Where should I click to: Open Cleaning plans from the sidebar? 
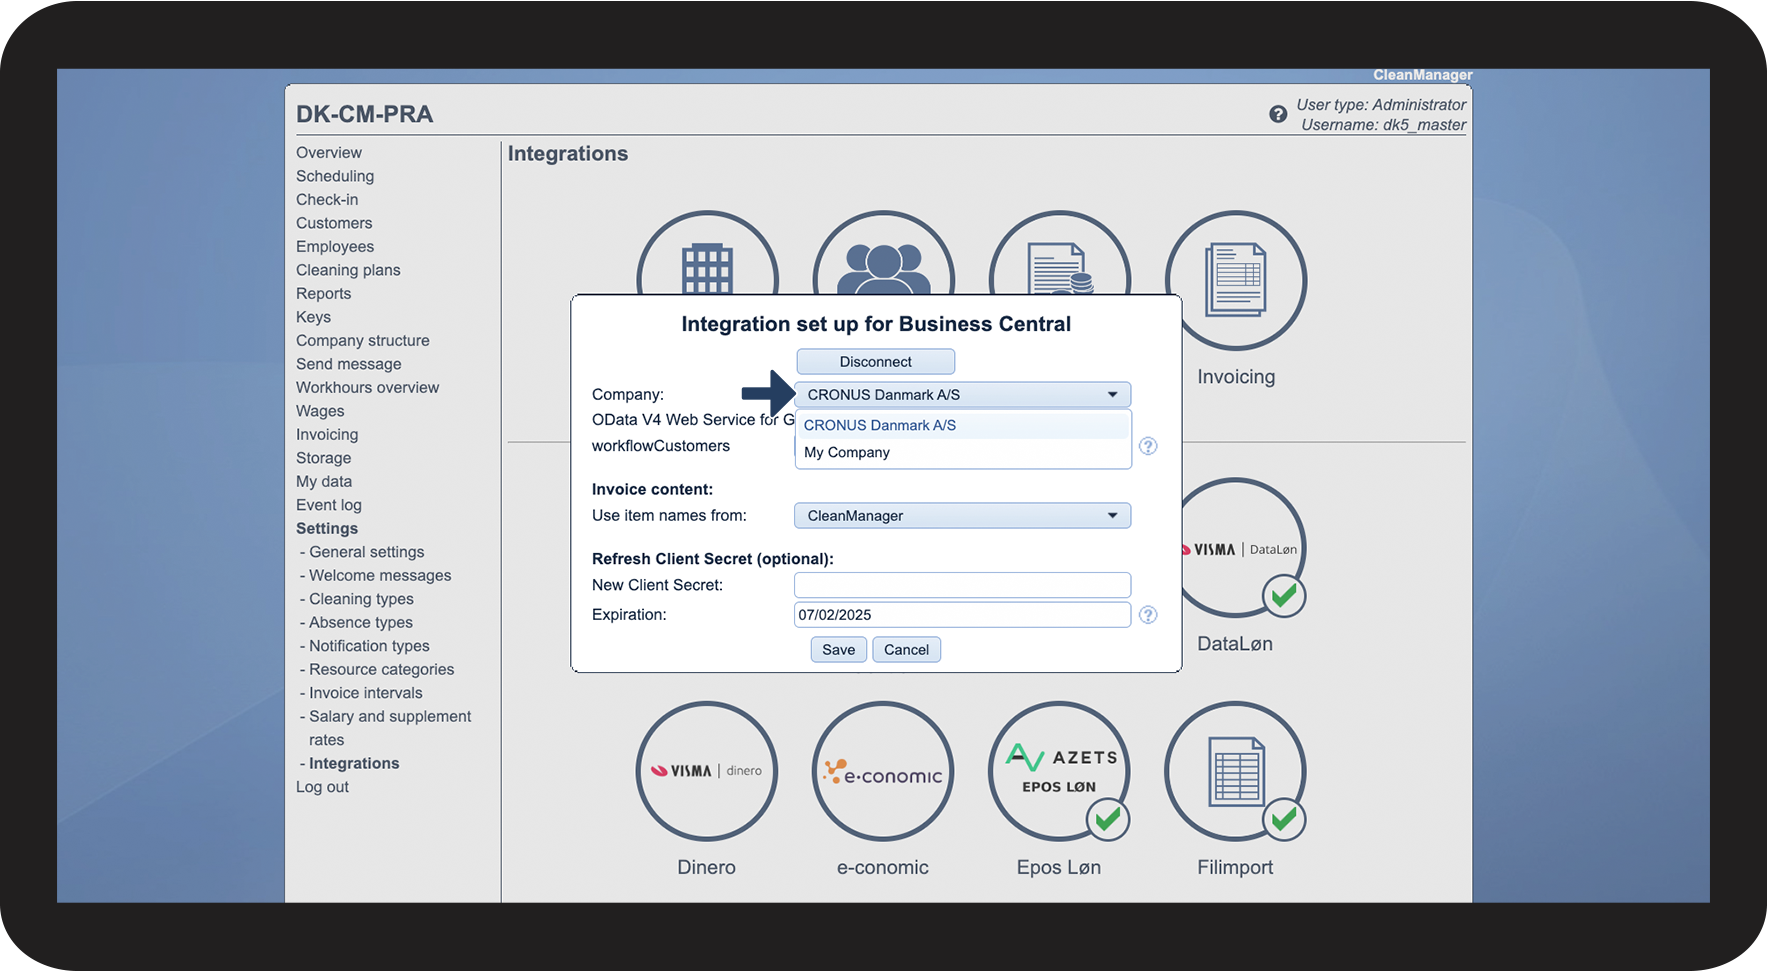(x=348, y=270)
